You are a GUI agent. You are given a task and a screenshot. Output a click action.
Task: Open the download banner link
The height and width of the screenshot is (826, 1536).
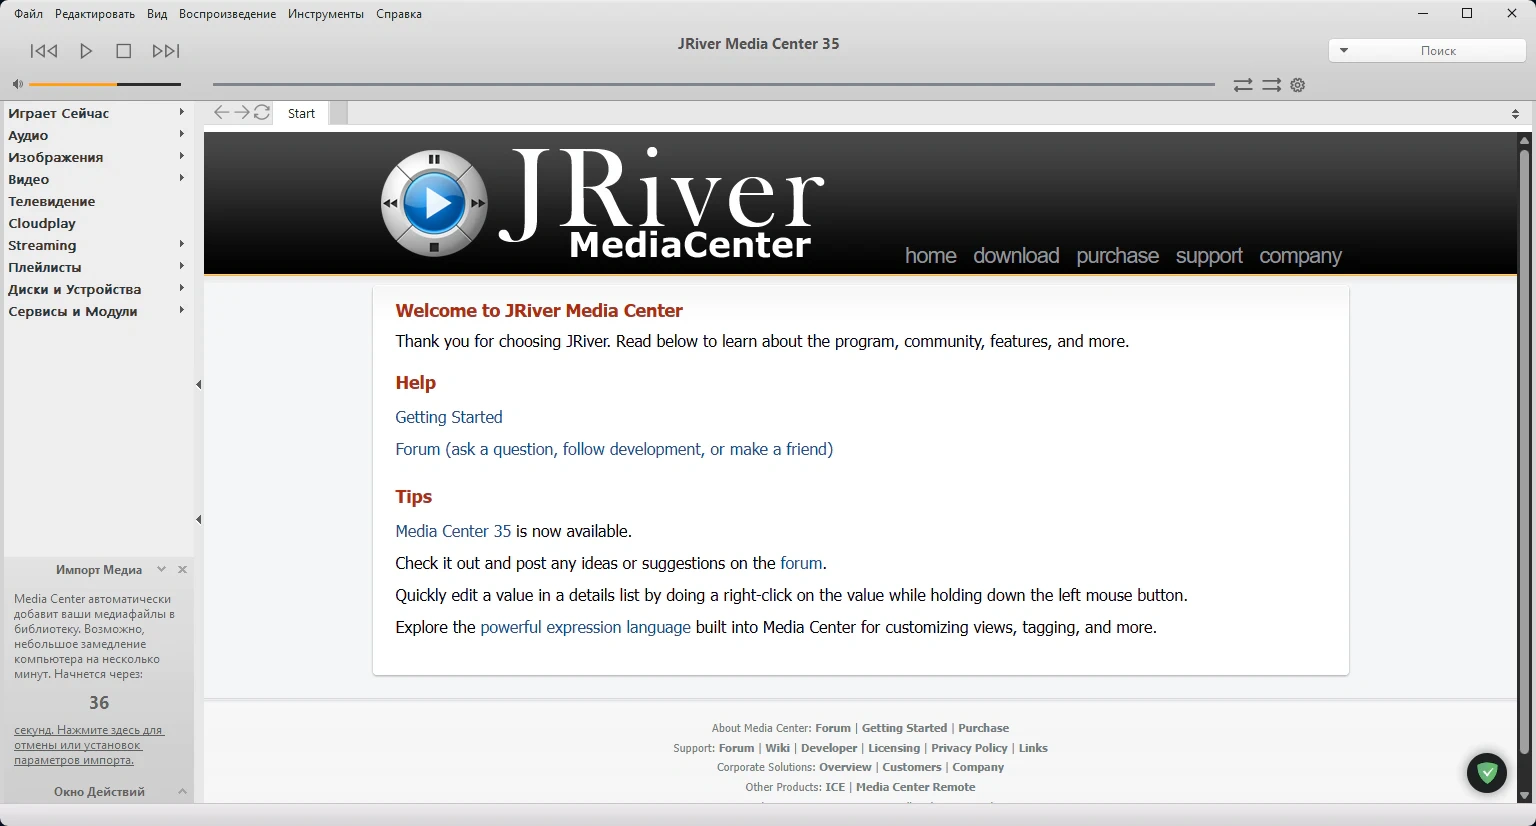[x=1016, y=256]
